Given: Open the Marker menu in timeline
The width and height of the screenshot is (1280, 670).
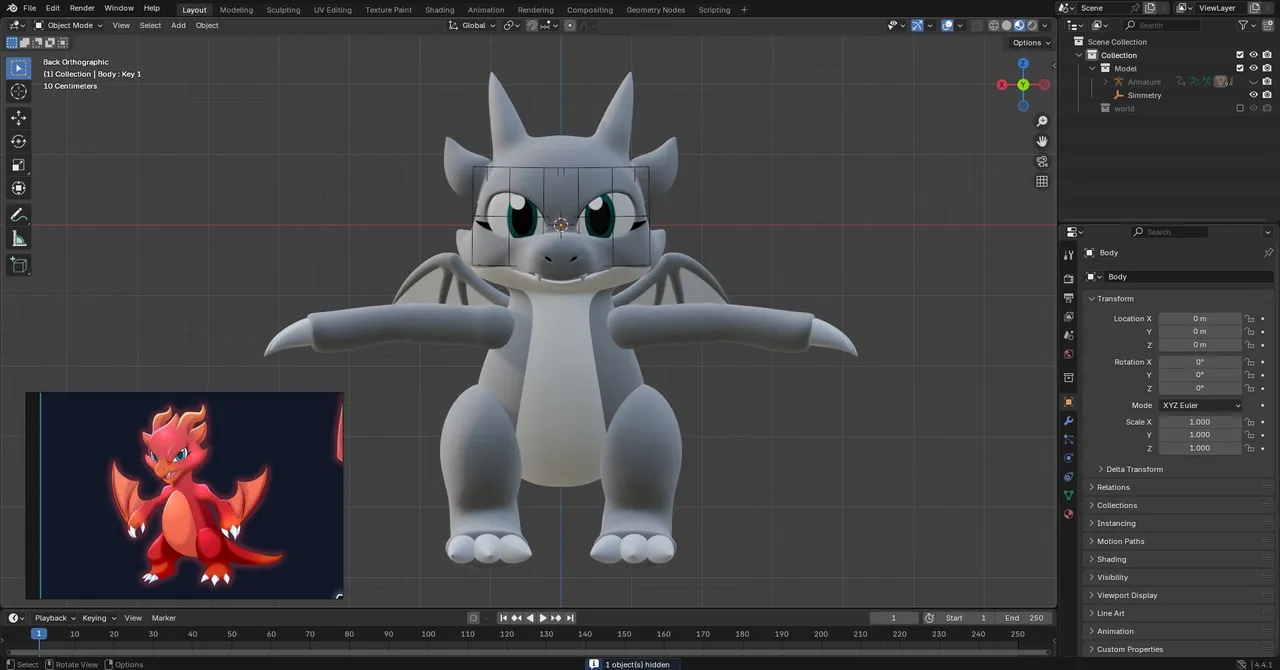Looking at the screenshot, I should tap(164, 618).
